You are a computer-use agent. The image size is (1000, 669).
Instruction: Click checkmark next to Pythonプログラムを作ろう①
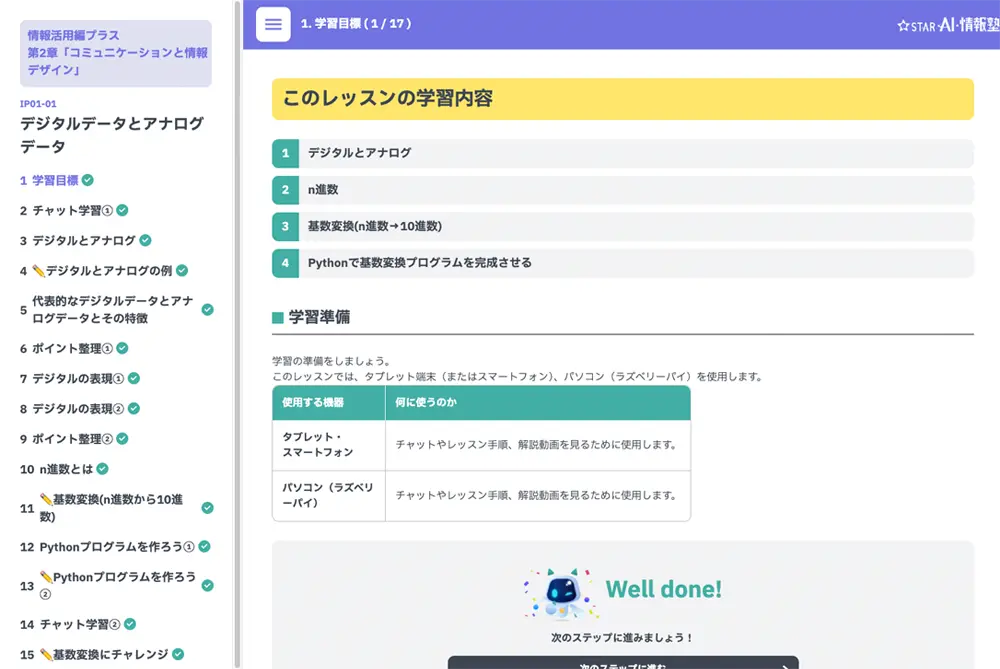(x=204, y=547)
